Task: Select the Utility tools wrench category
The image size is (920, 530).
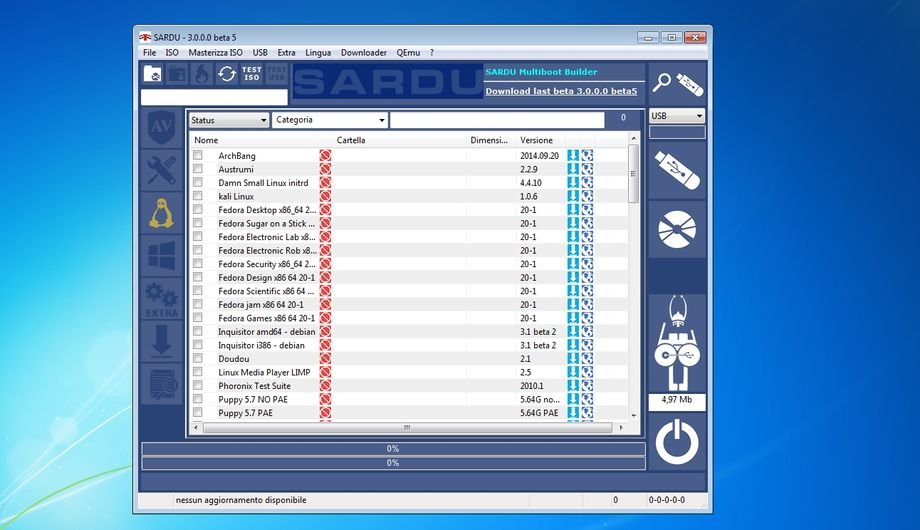Action: tap(161, 169)
